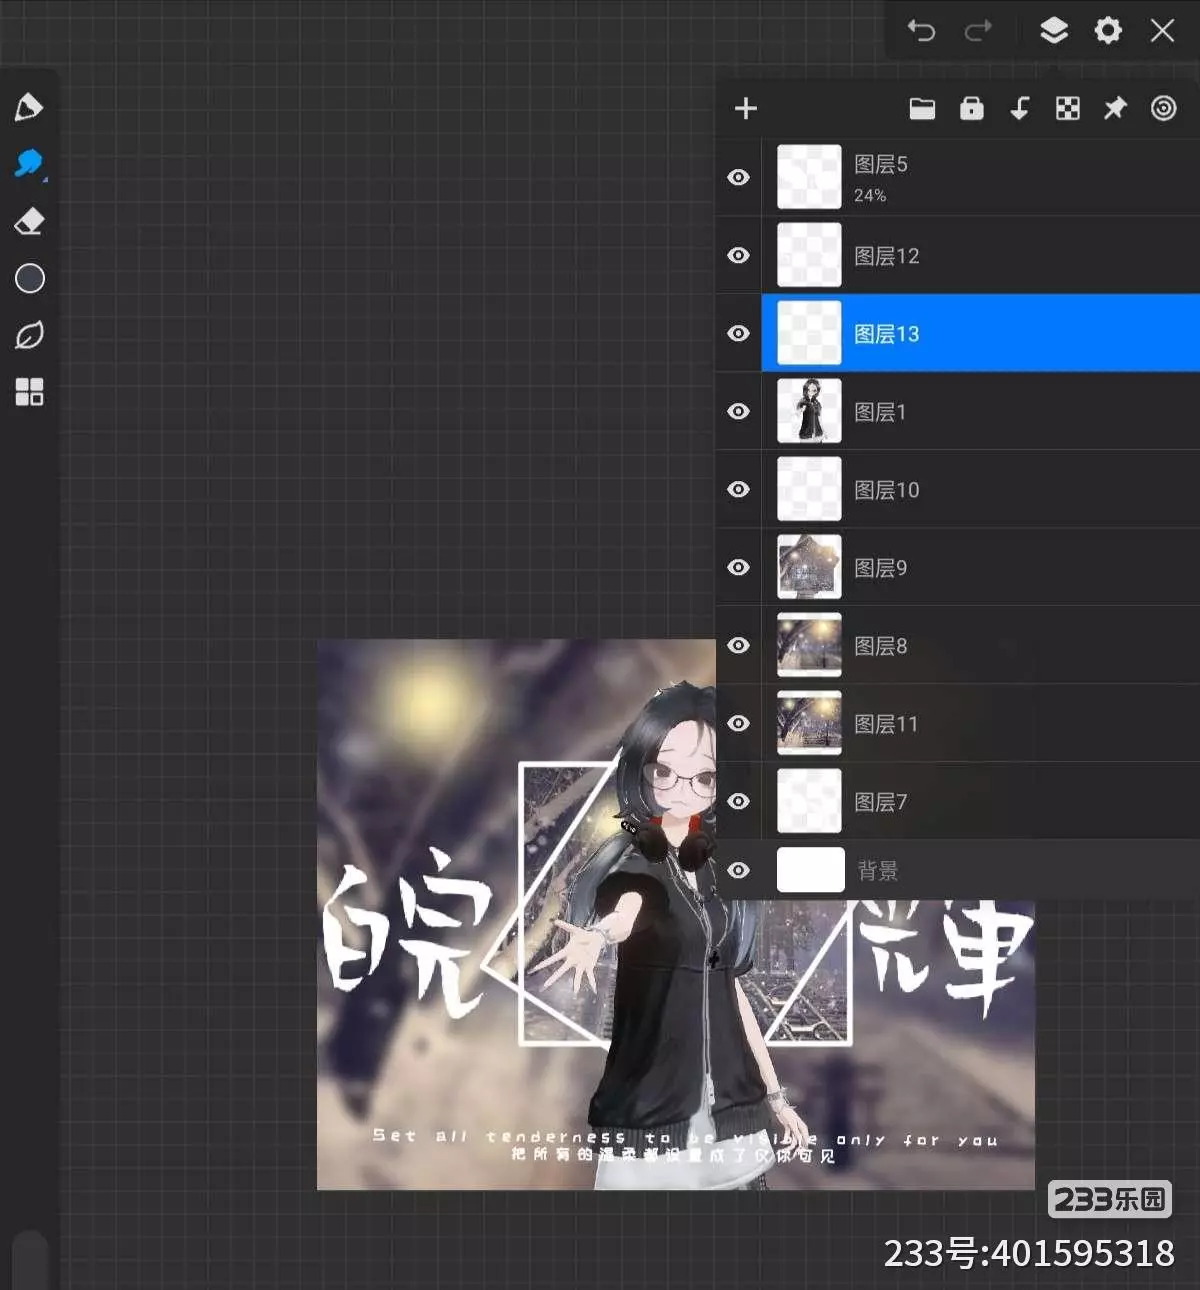Toggle alpha lock checkerboard icon
The width and height of the screenshot is (1200, 1290).
(x=1068, y=108)
